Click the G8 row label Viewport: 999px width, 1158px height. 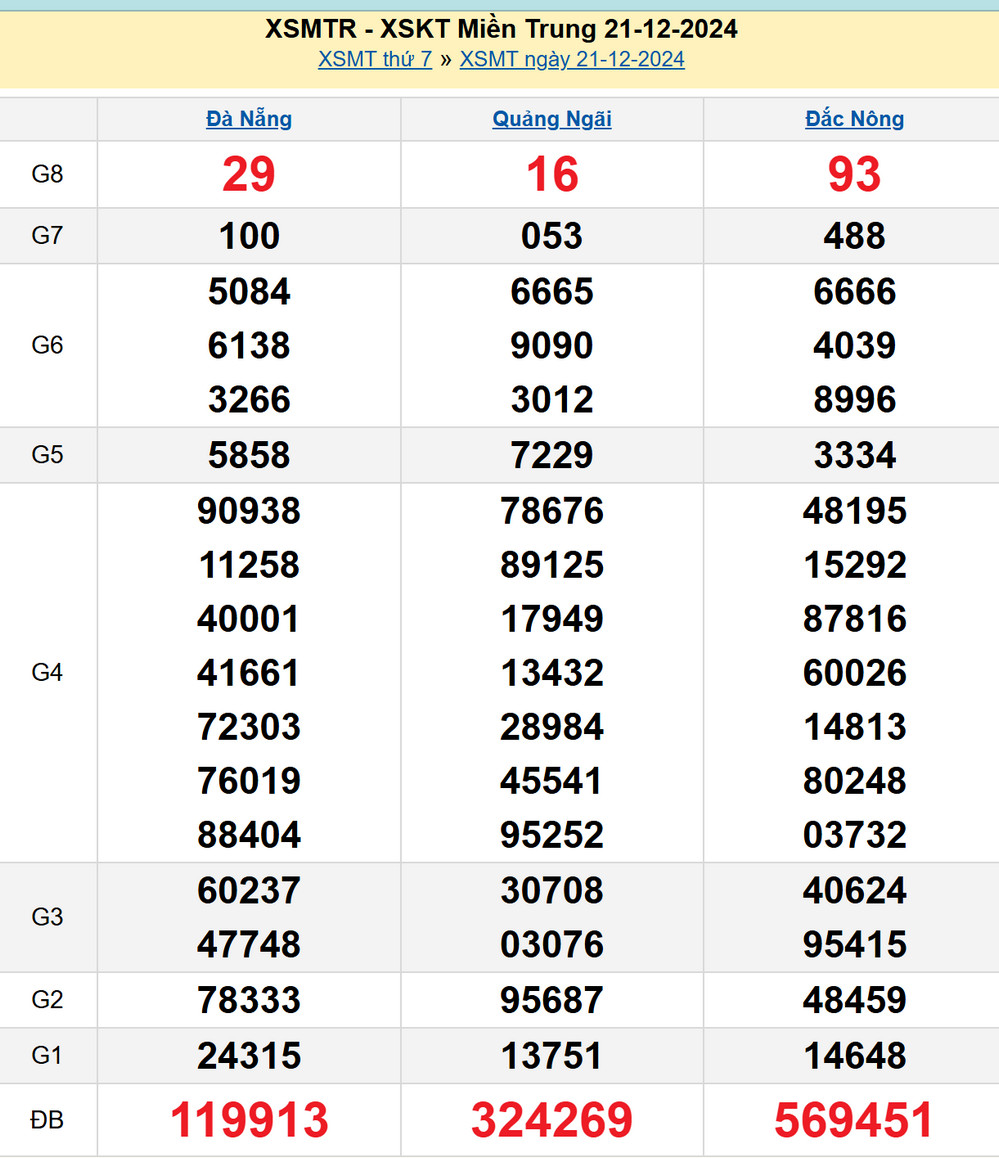click(48, 175)
